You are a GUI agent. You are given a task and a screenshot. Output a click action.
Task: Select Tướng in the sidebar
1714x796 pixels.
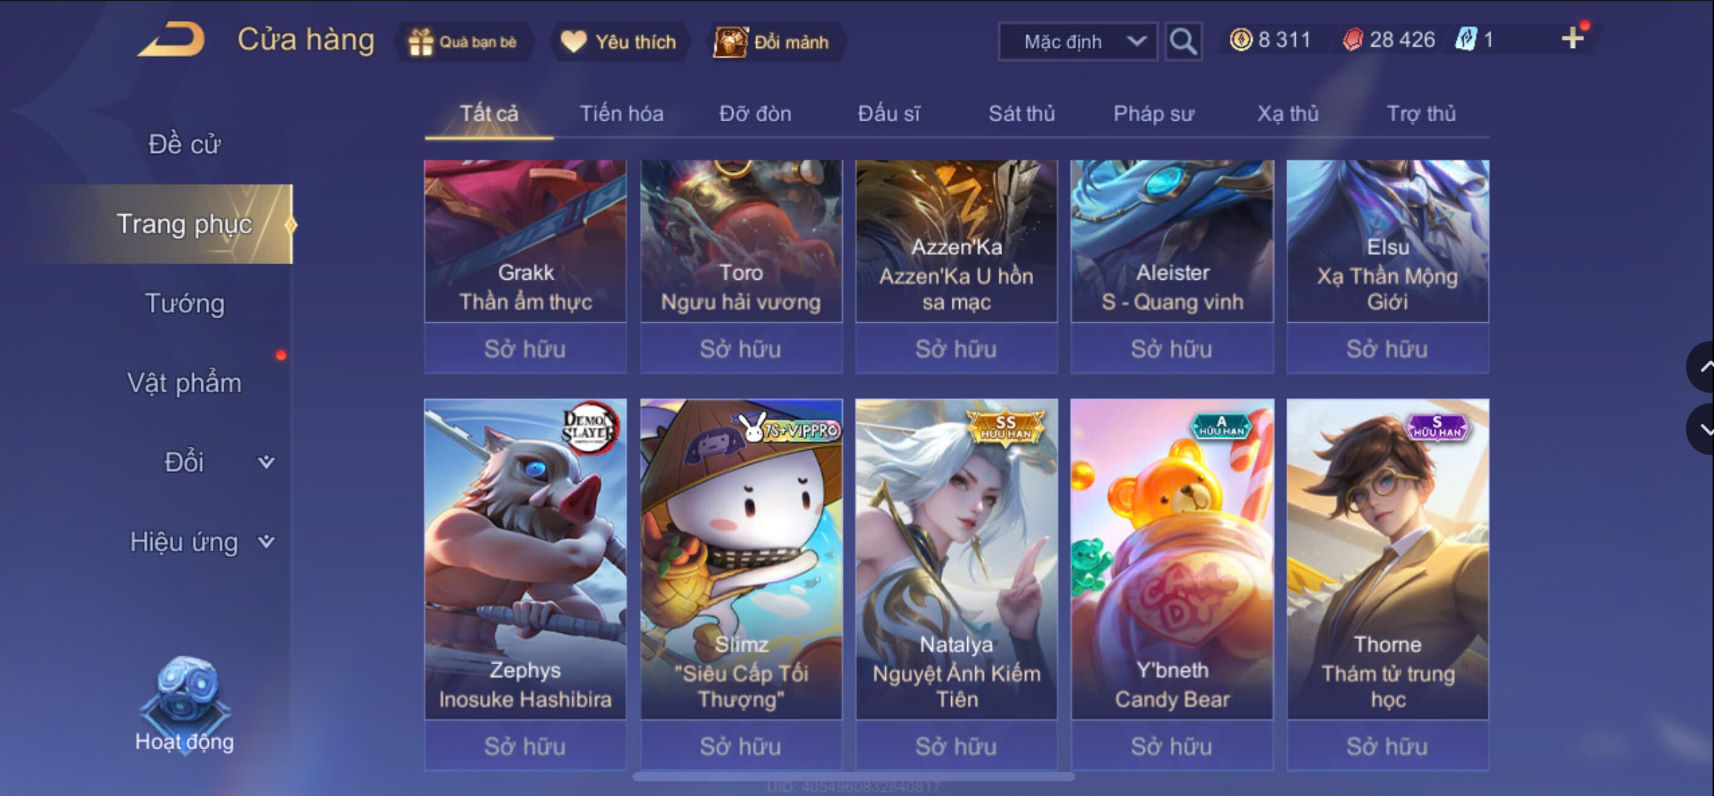click(x=185, y=303)
